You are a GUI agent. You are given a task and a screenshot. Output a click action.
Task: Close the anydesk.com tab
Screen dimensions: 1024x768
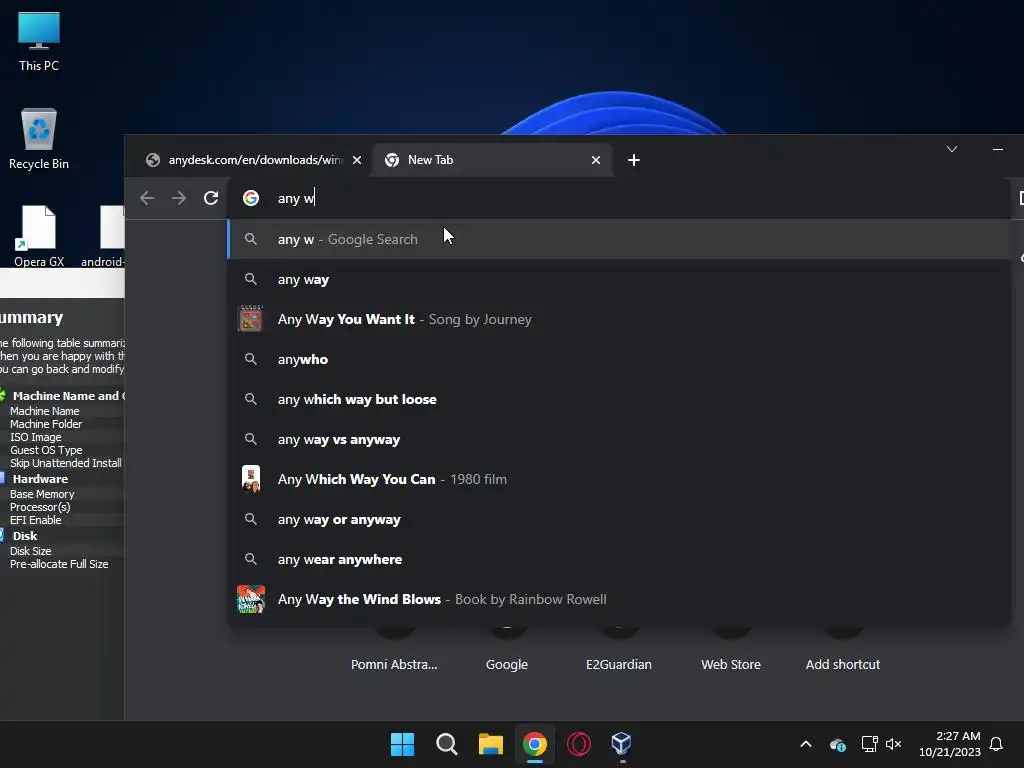(x=357, y=160)
